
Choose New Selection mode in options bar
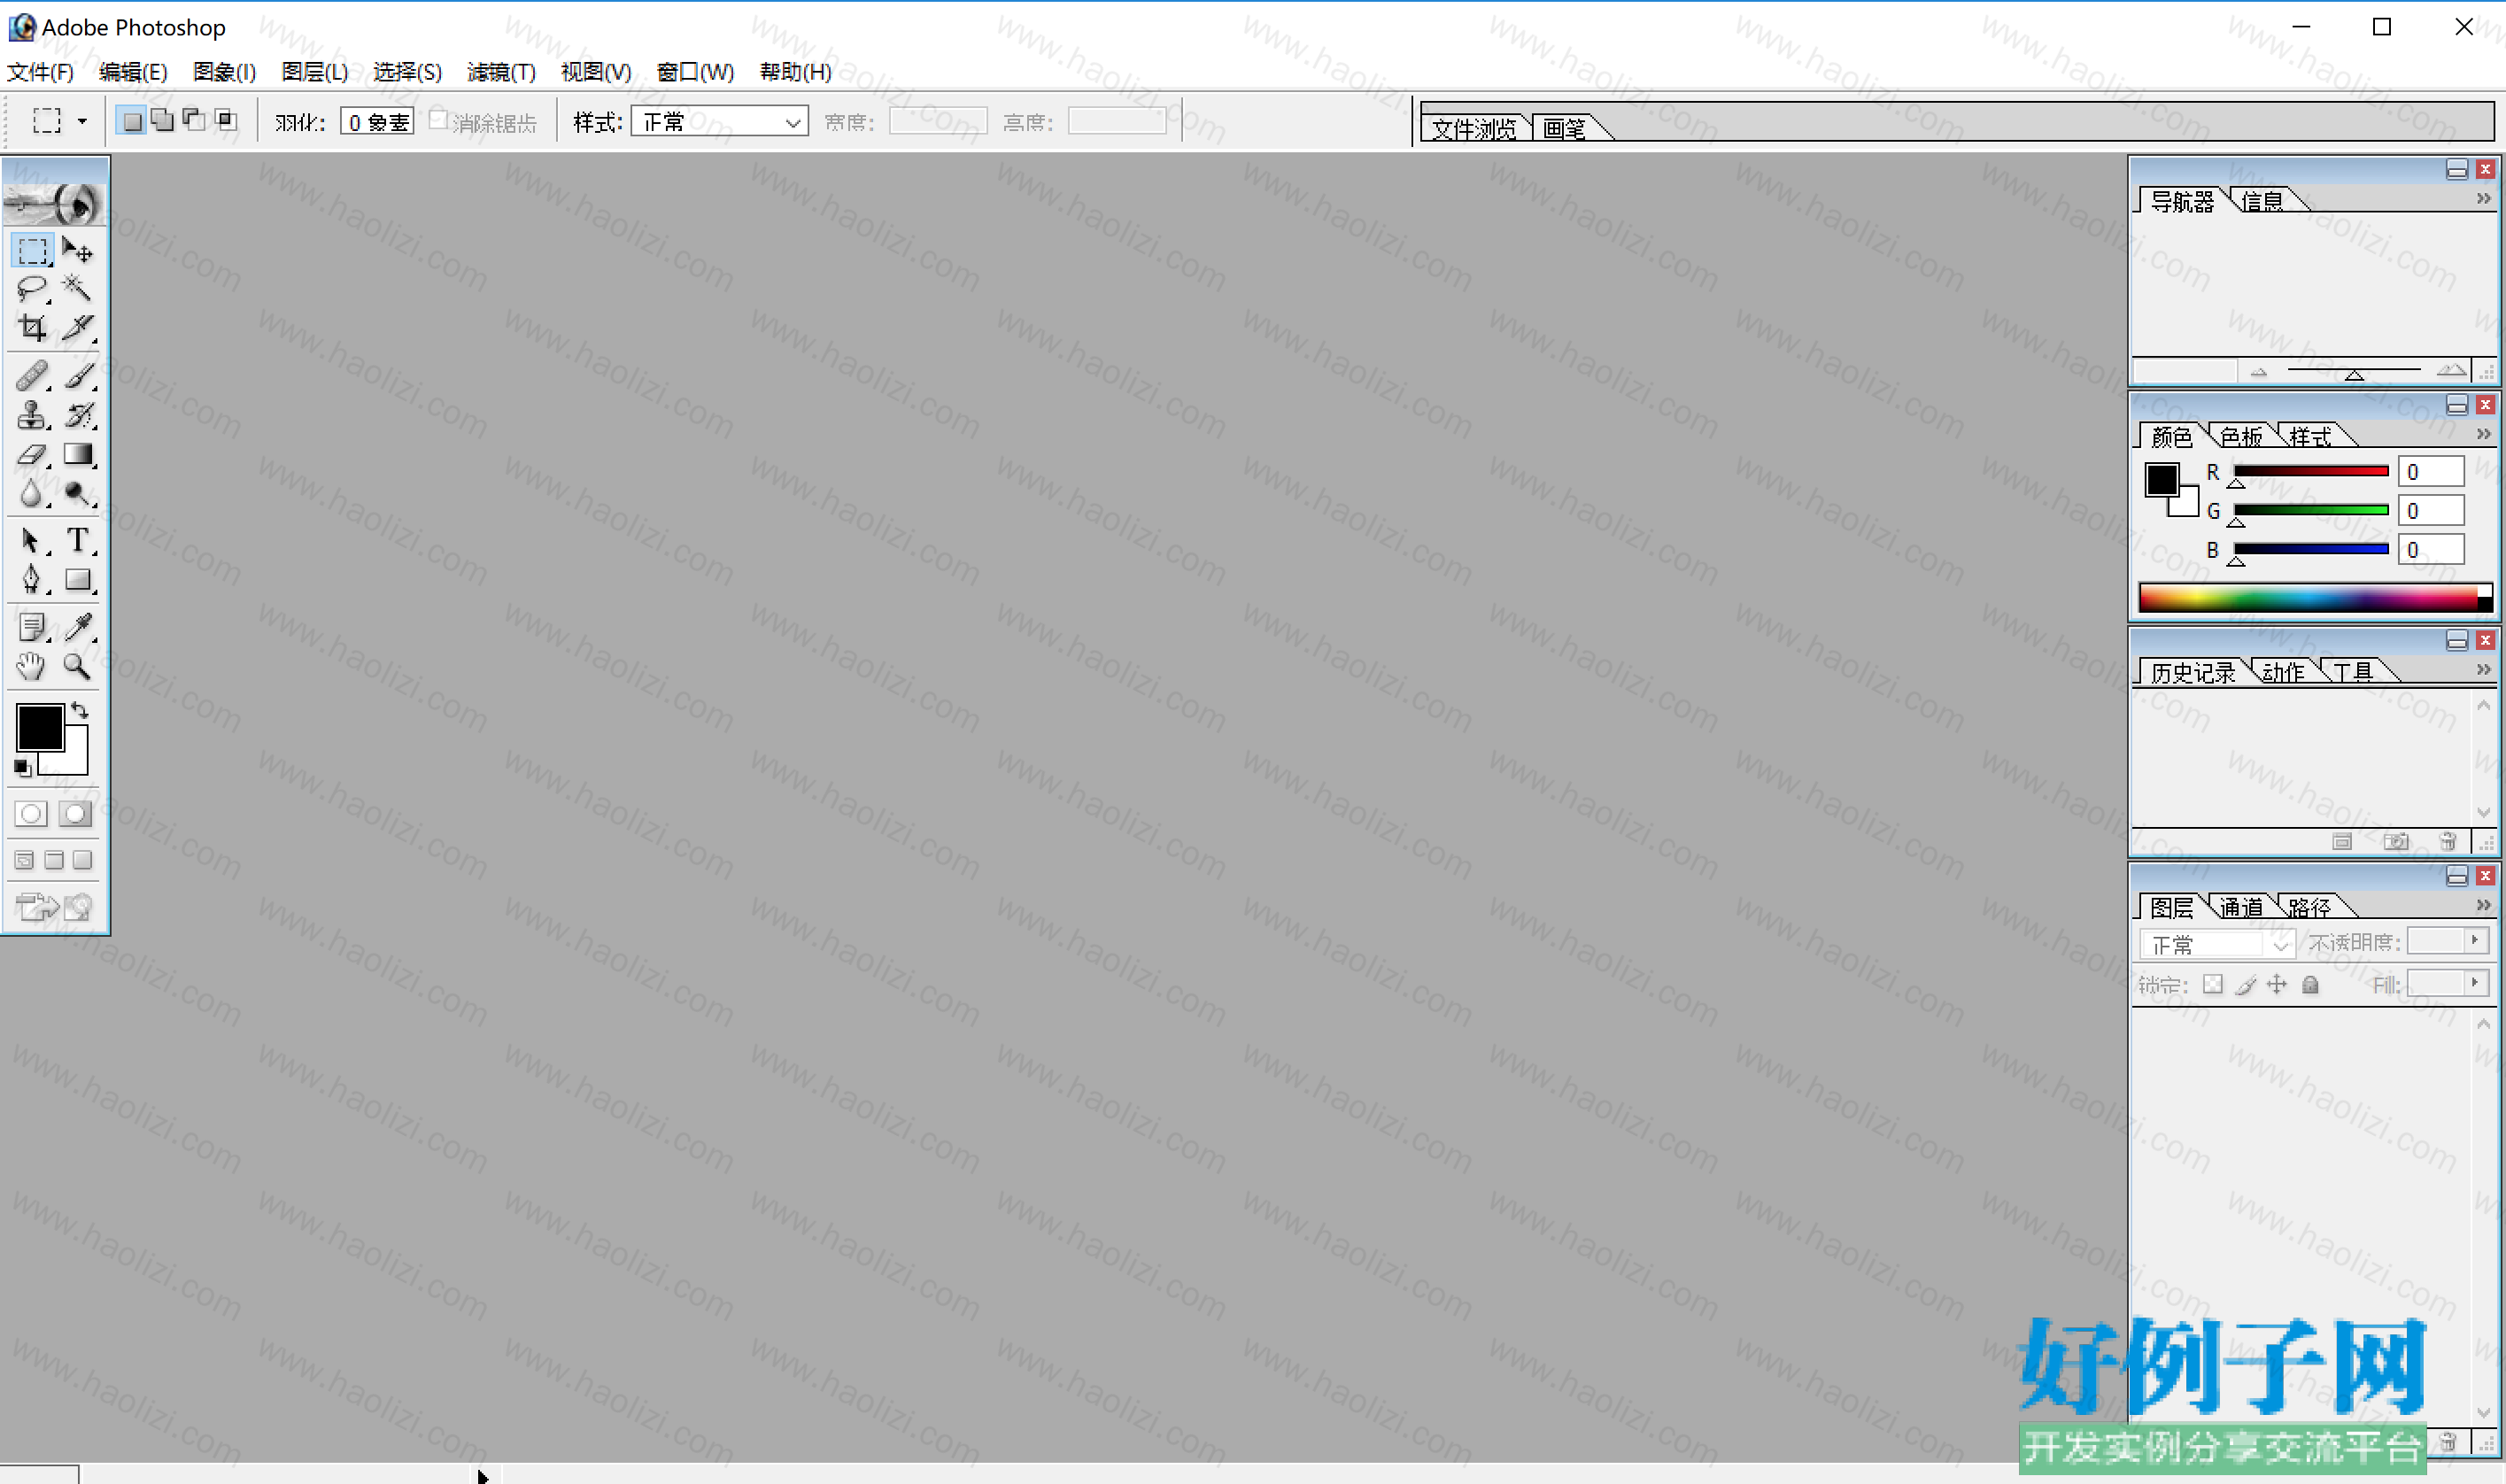131,121
